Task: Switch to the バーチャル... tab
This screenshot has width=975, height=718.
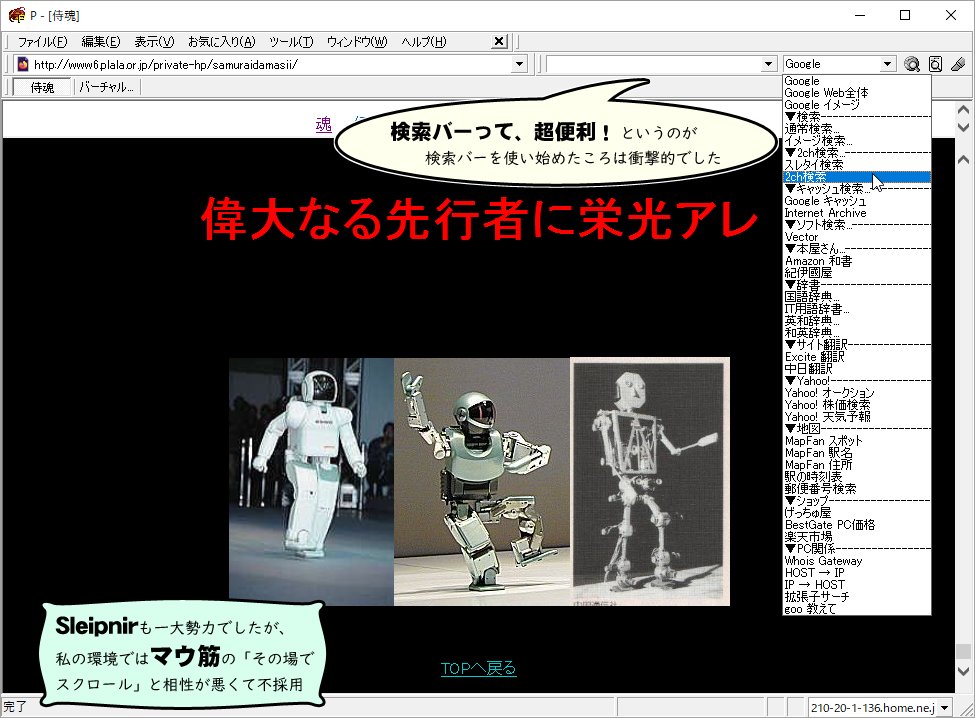Action: pyautogui.click(x=107, y=88)
